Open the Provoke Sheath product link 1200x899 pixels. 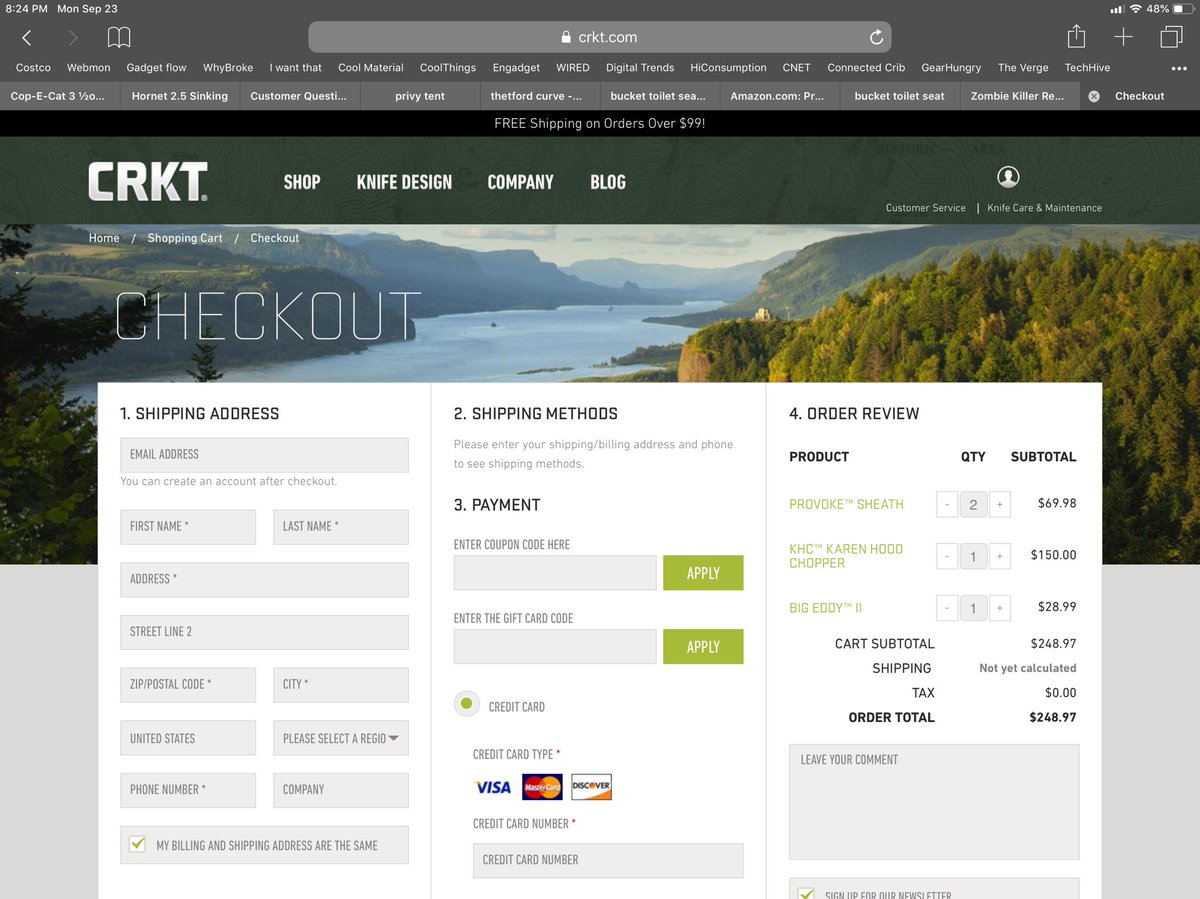coord(846,504)
